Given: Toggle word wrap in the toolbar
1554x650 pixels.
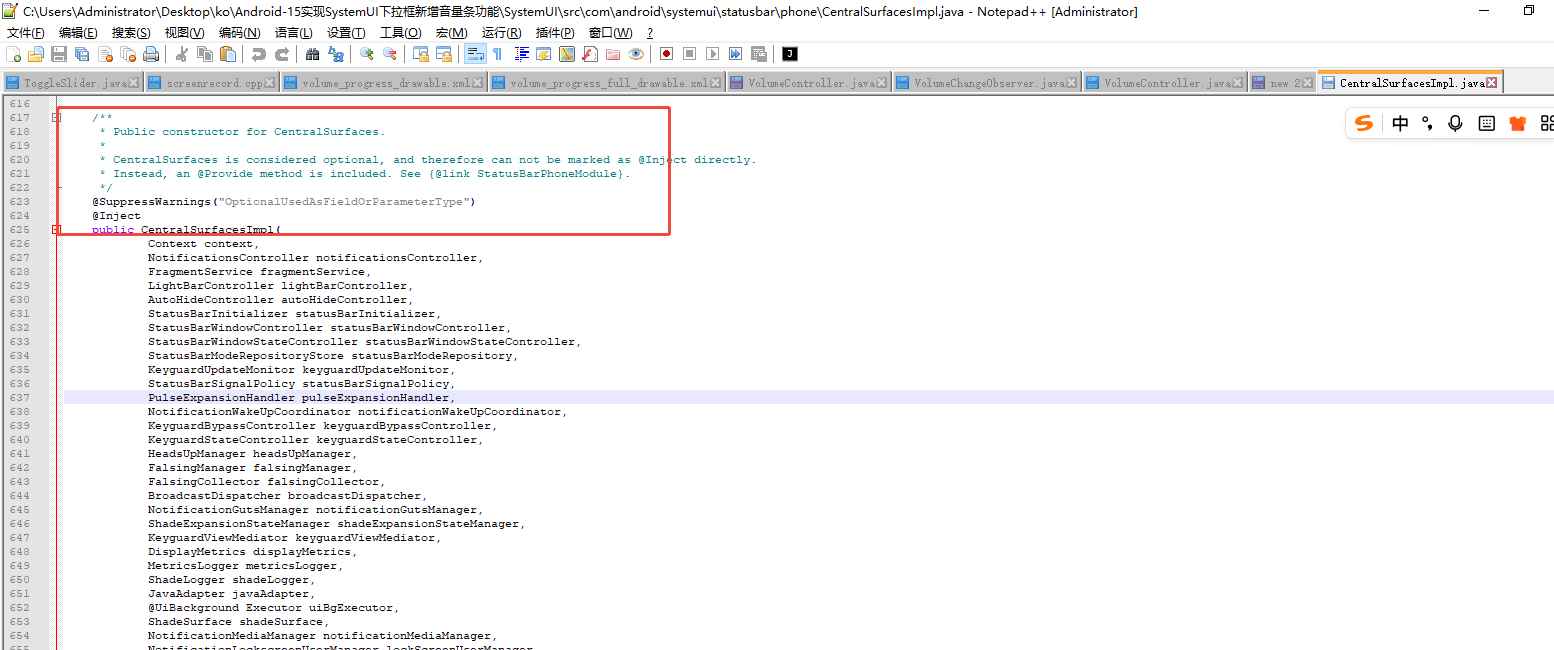Looking at the screenshot, I should click(475, 54).
